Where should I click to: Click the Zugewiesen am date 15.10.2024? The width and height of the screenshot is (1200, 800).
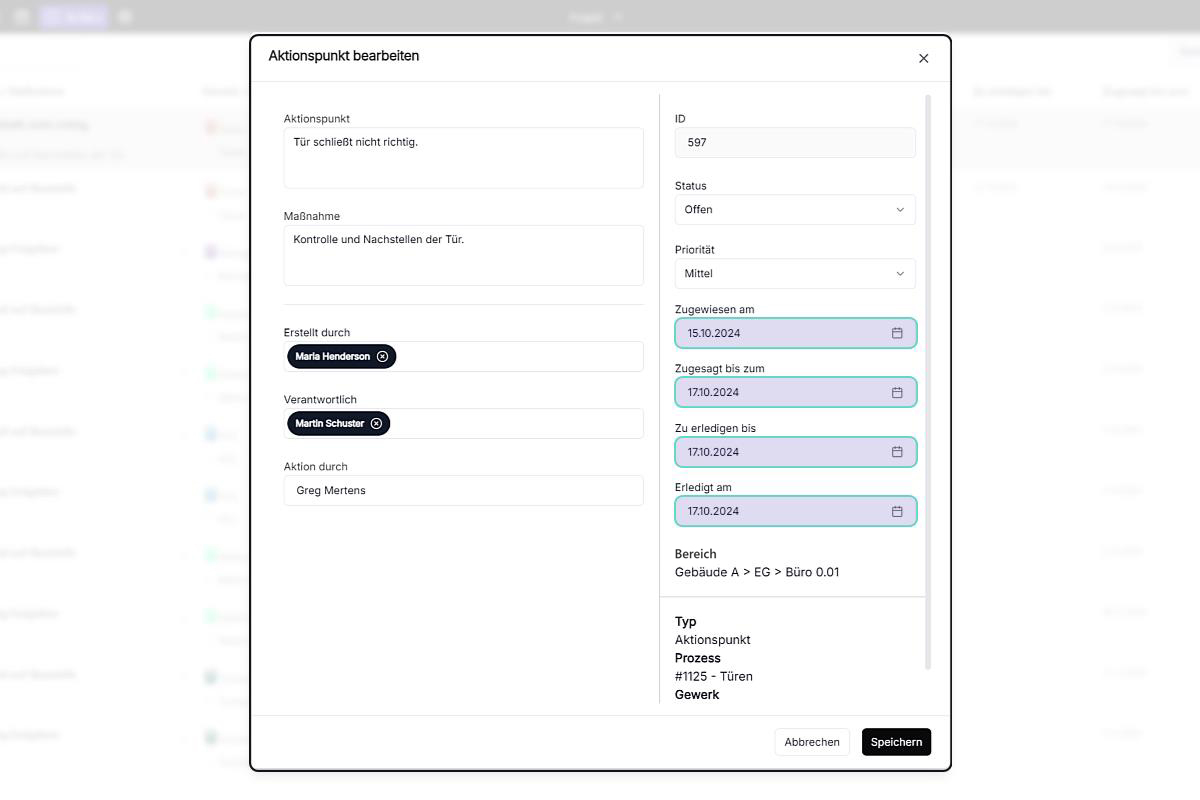(x=714, y=333)
